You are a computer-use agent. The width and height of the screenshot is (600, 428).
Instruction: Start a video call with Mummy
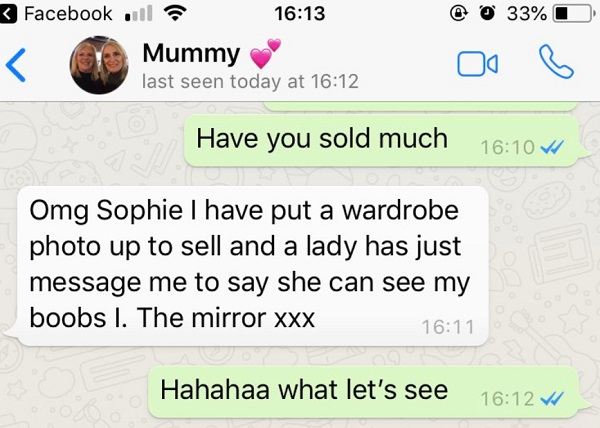(x=477, y=63)
